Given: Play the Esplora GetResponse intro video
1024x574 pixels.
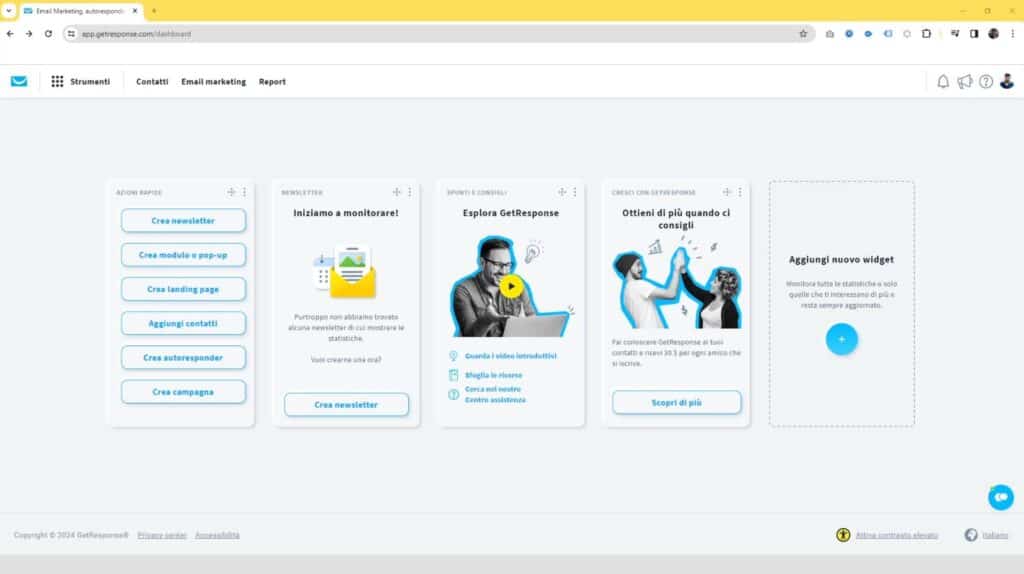Looking at the screenshot, I should 511,287.
